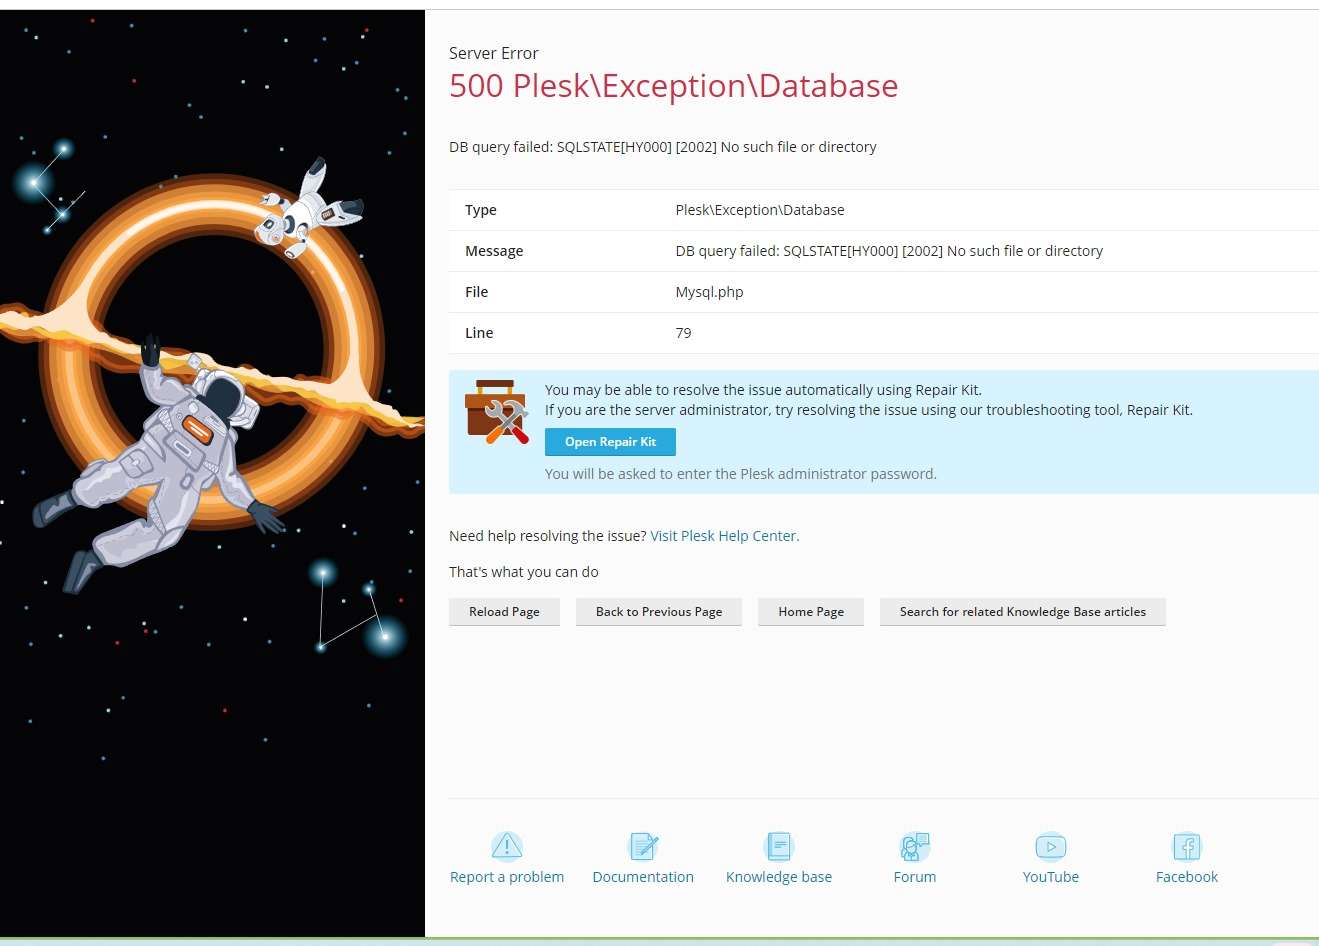1319x946 pixels.
Task: Open the Facebook link text
Action: (x=1187, y=877)
